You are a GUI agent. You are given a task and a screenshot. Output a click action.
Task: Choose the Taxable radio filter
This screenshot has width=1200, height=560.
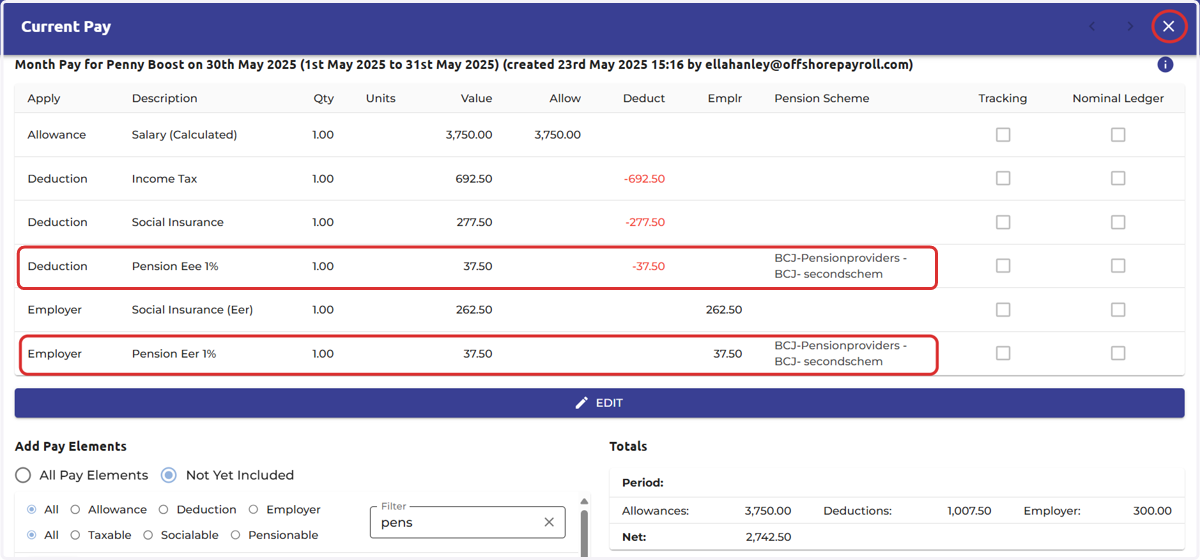[x=76, y=535]
